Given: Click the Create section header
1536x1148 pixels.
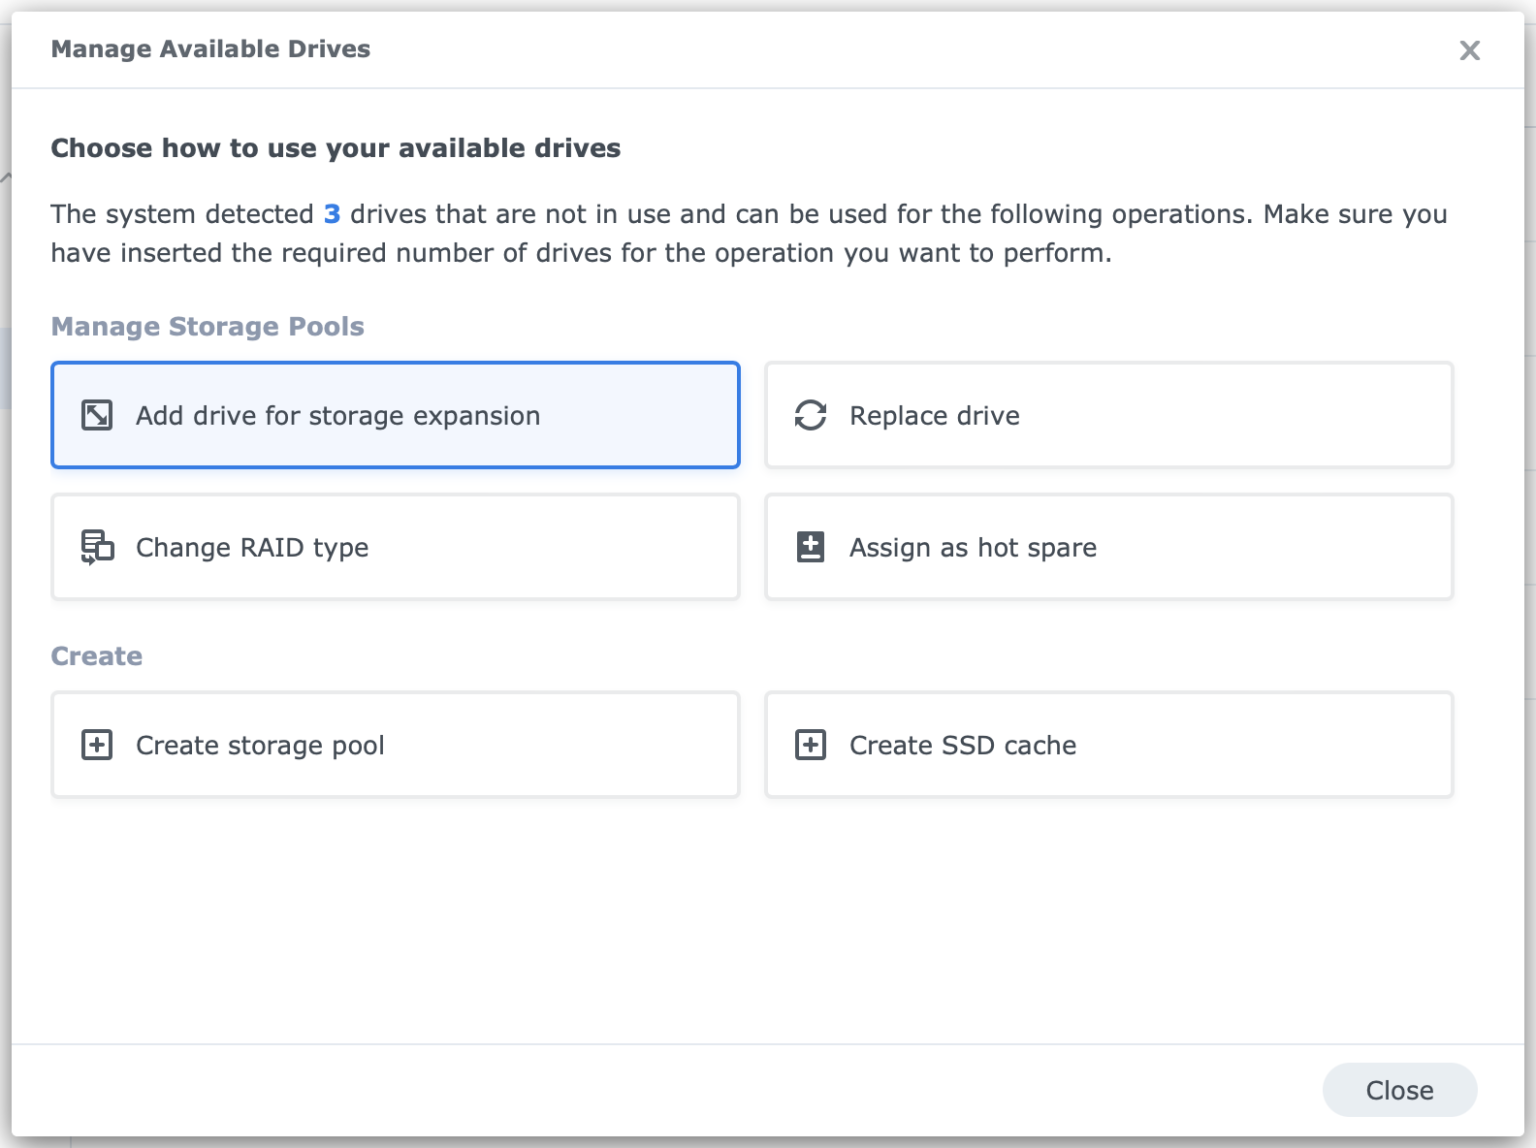Looking at the screenshot, I should coord(96,656).
